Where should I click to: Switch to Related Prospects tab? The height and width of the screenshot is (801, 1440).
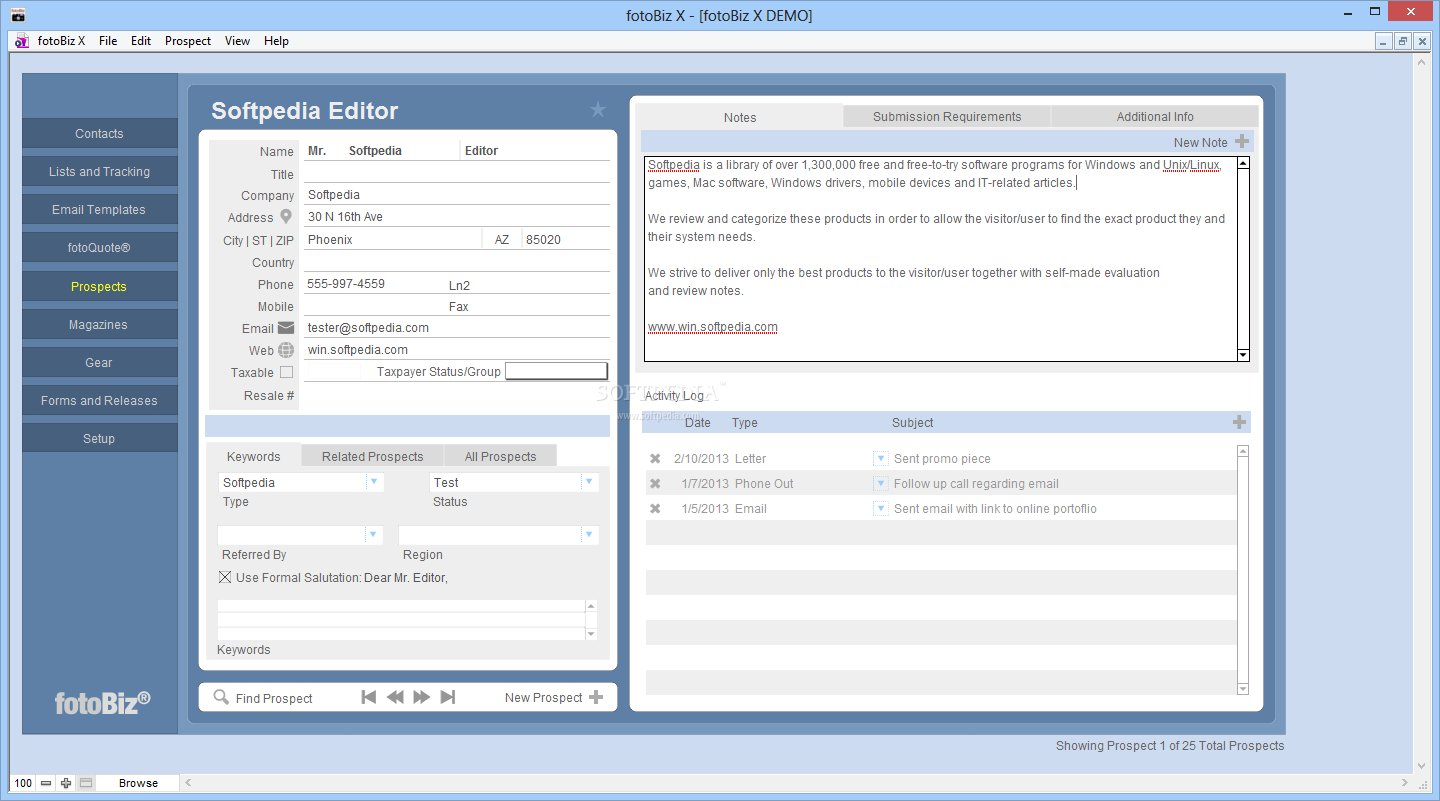pyautogui.click(x=372, y=457)
